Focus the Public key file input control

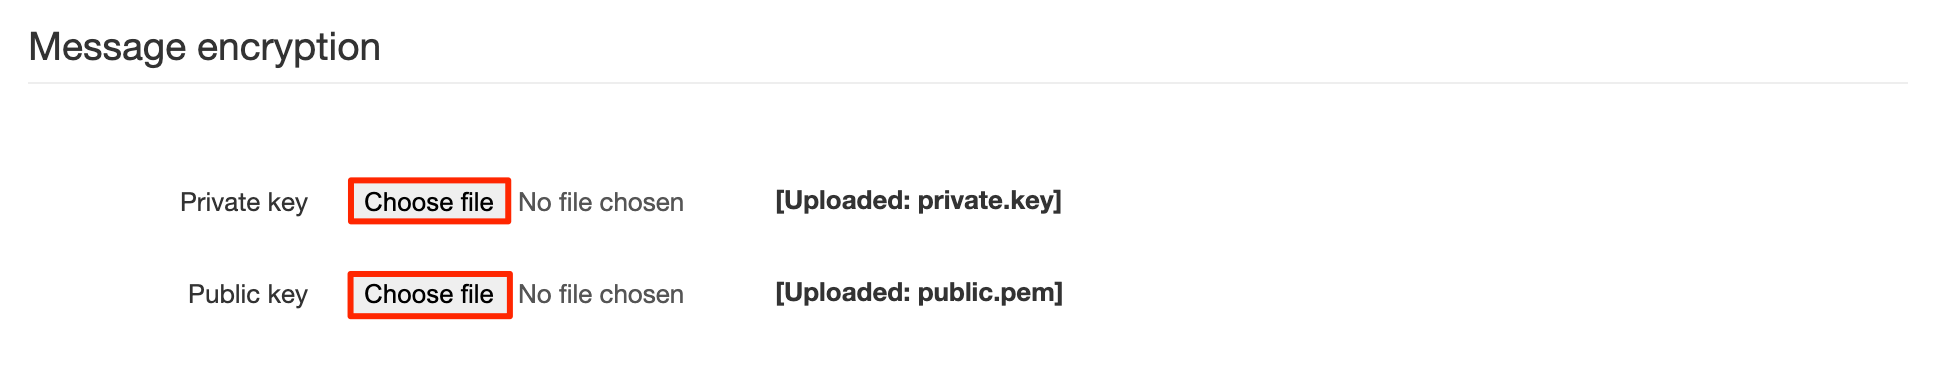pyautogui.click(x=517, y=295)
